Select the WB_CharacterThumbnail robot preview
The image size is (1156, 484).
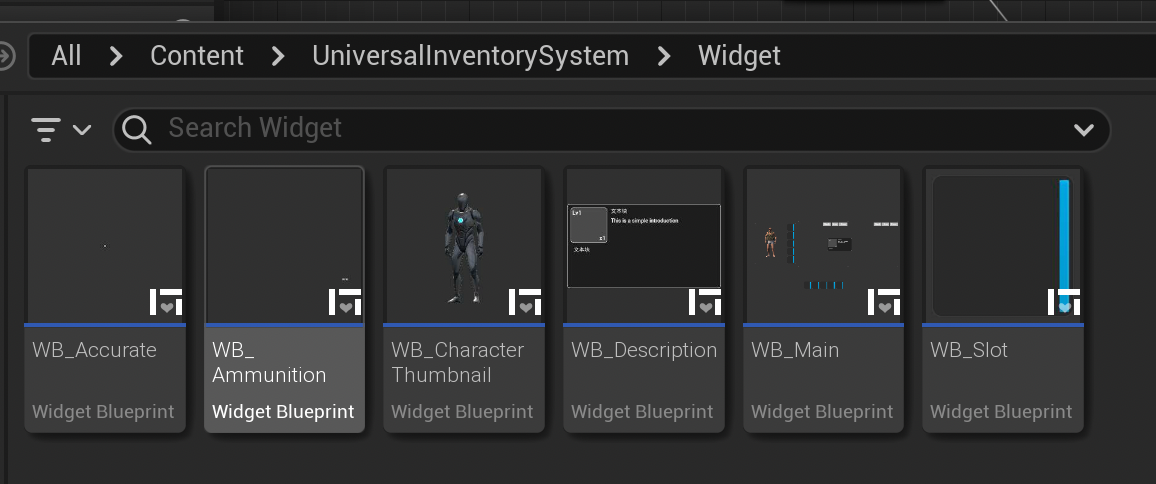tap(463, 245)
